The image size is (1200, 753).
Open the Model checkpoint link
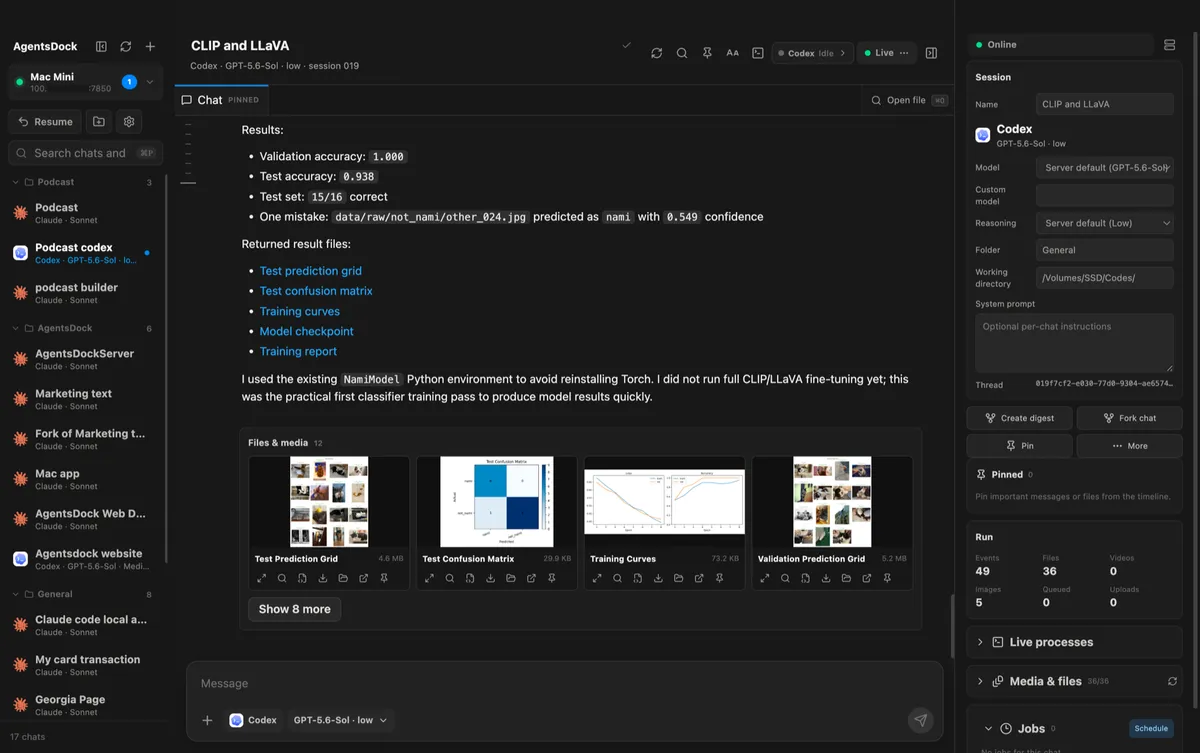click(x=306, y=331)
